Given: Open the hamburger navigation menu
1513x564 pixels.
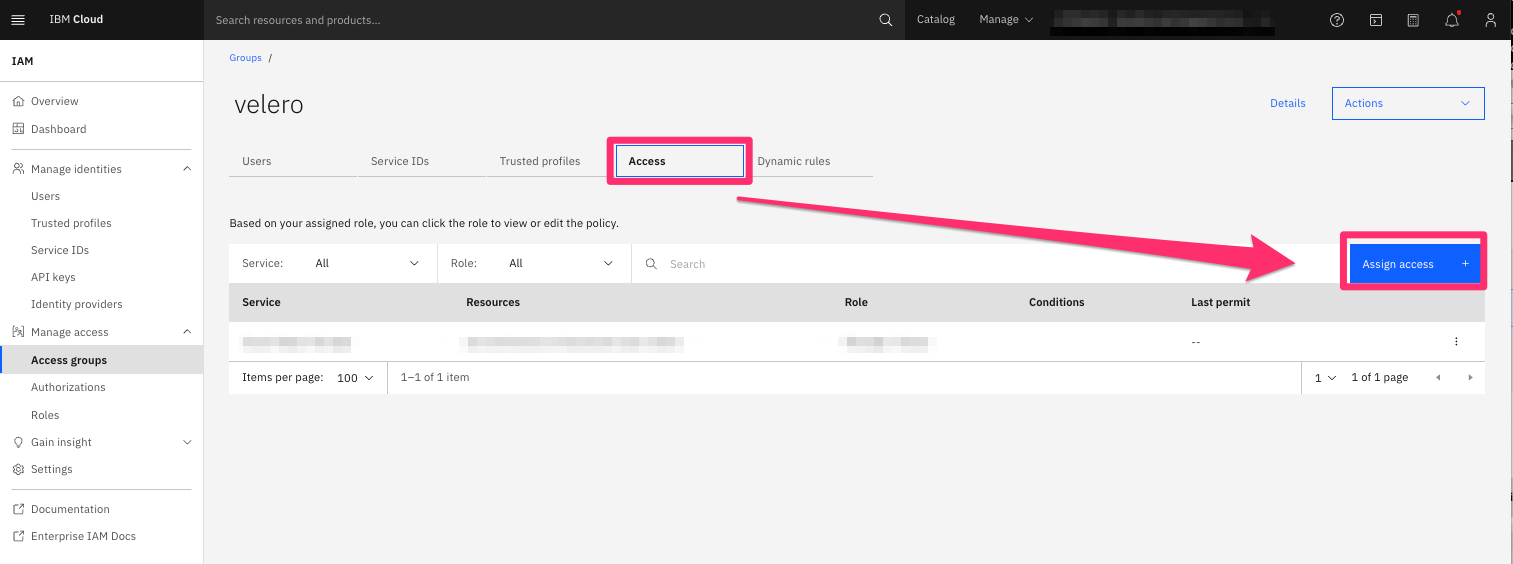Looking at the screenshot, I should click(x=18, y=20).
